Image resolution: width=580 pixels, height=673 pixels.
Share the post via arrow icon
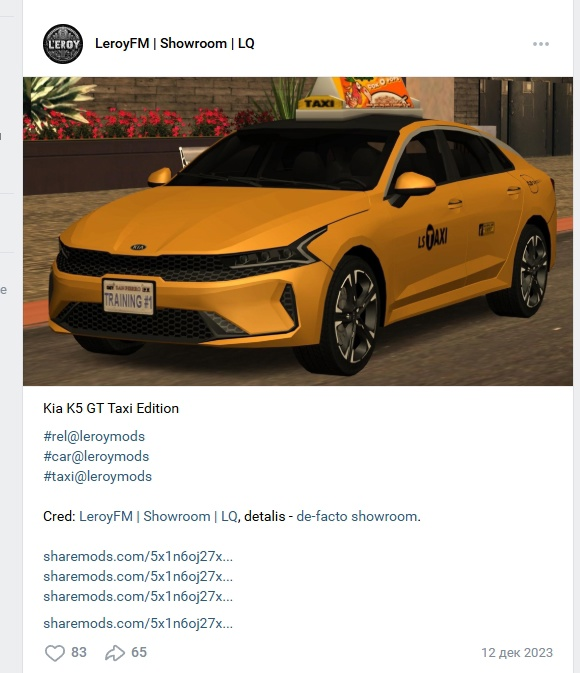(115, 653)
